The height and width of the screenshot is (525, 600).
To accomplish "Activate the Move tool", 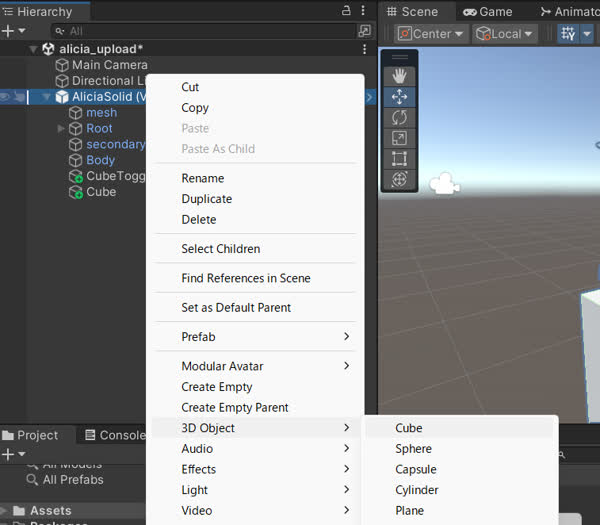I will point(399,97).
